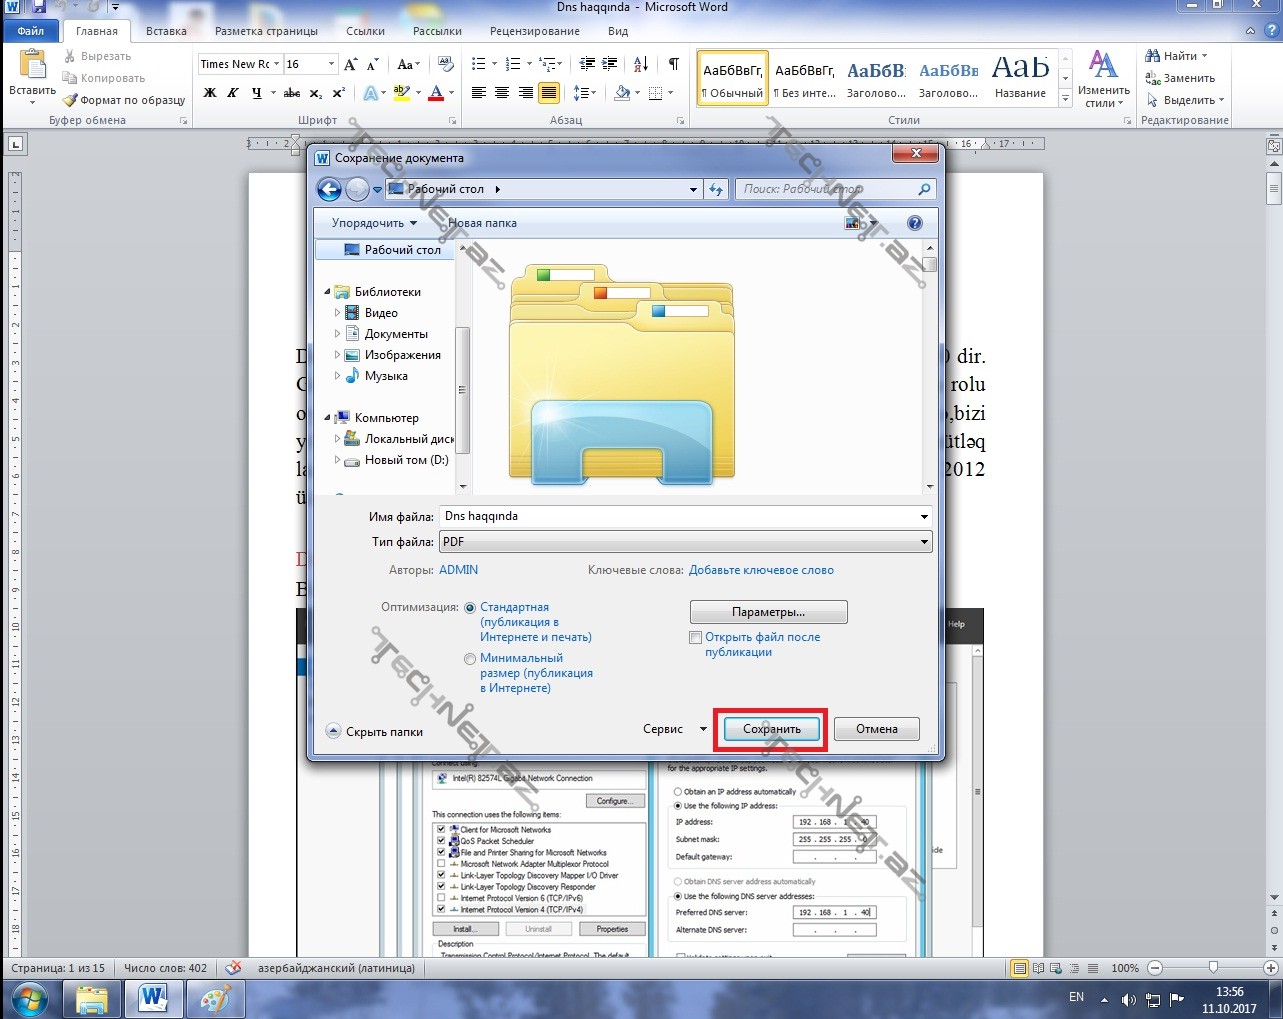Justify text alignment icon
The width and height of the screenshot is (1283, 1019).
pyautogui.click(x=548, y=93)
